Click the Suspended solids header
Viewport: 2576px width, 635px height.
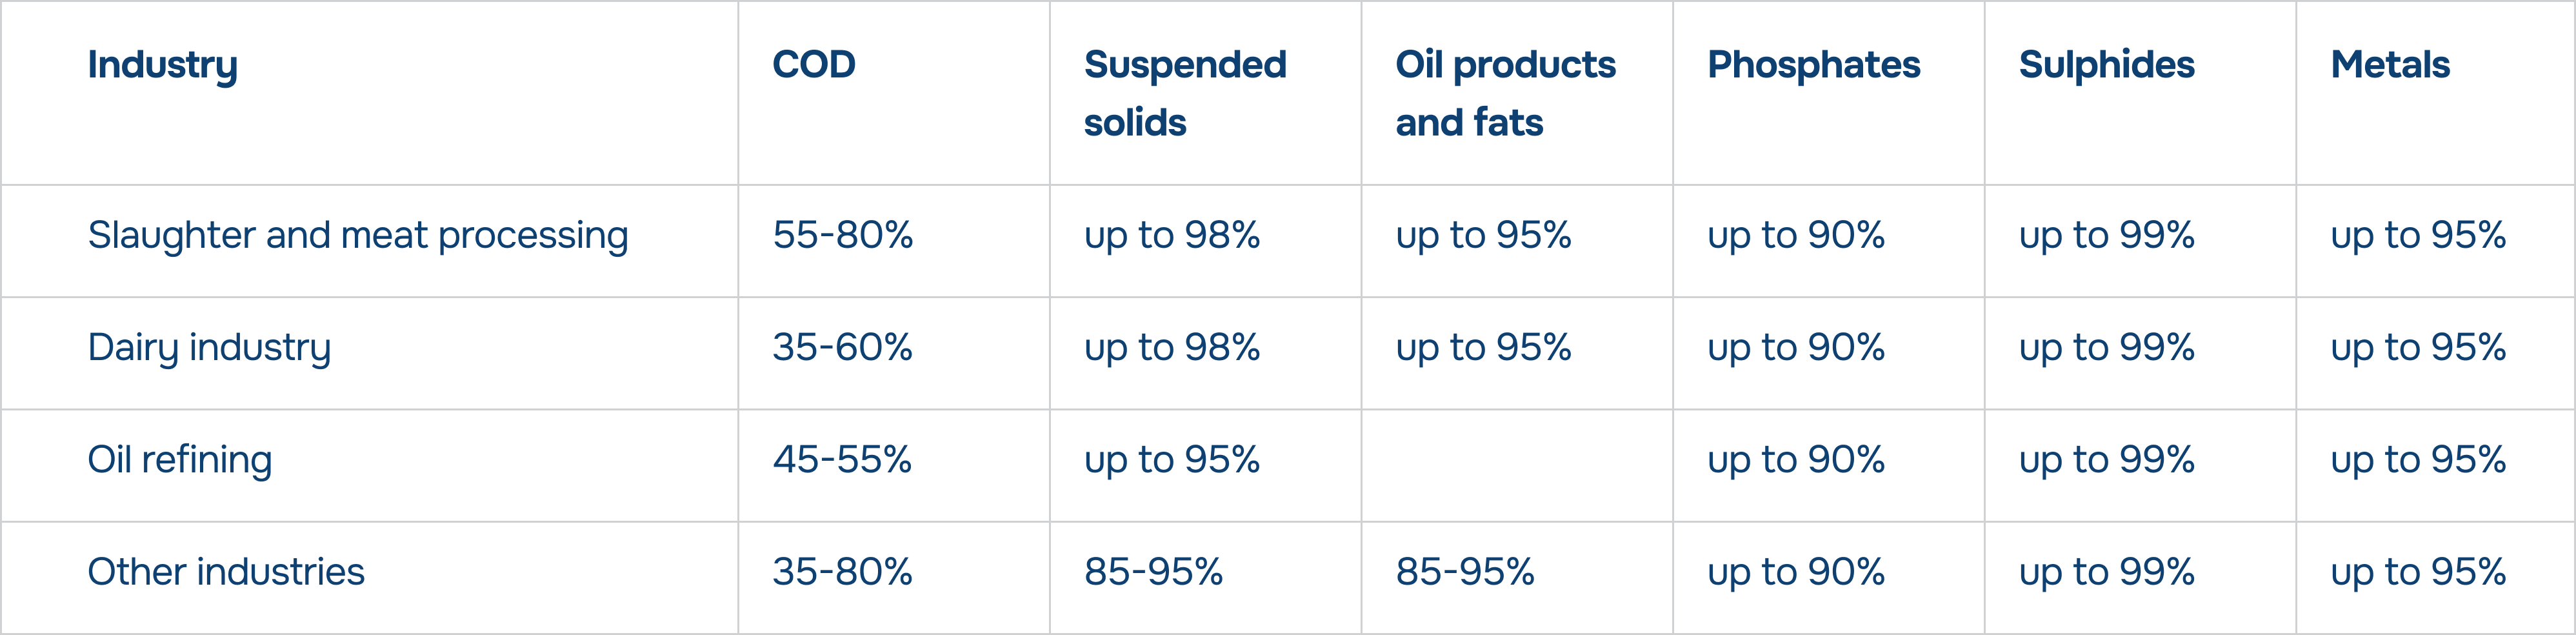click(1184, 93)
